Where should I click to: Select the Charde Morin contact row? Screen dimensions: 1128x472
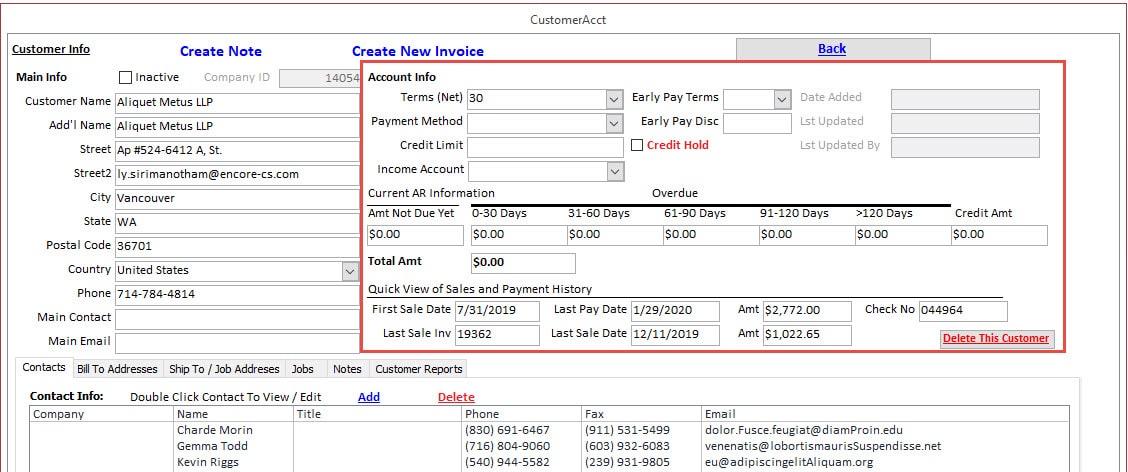point(550,430)
